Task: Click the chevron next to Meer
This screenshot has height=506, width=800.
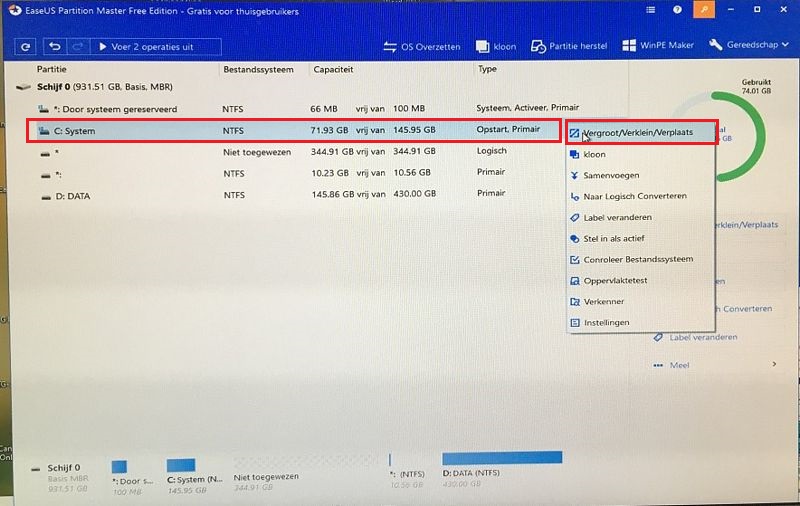Action: tap(774, 364)
